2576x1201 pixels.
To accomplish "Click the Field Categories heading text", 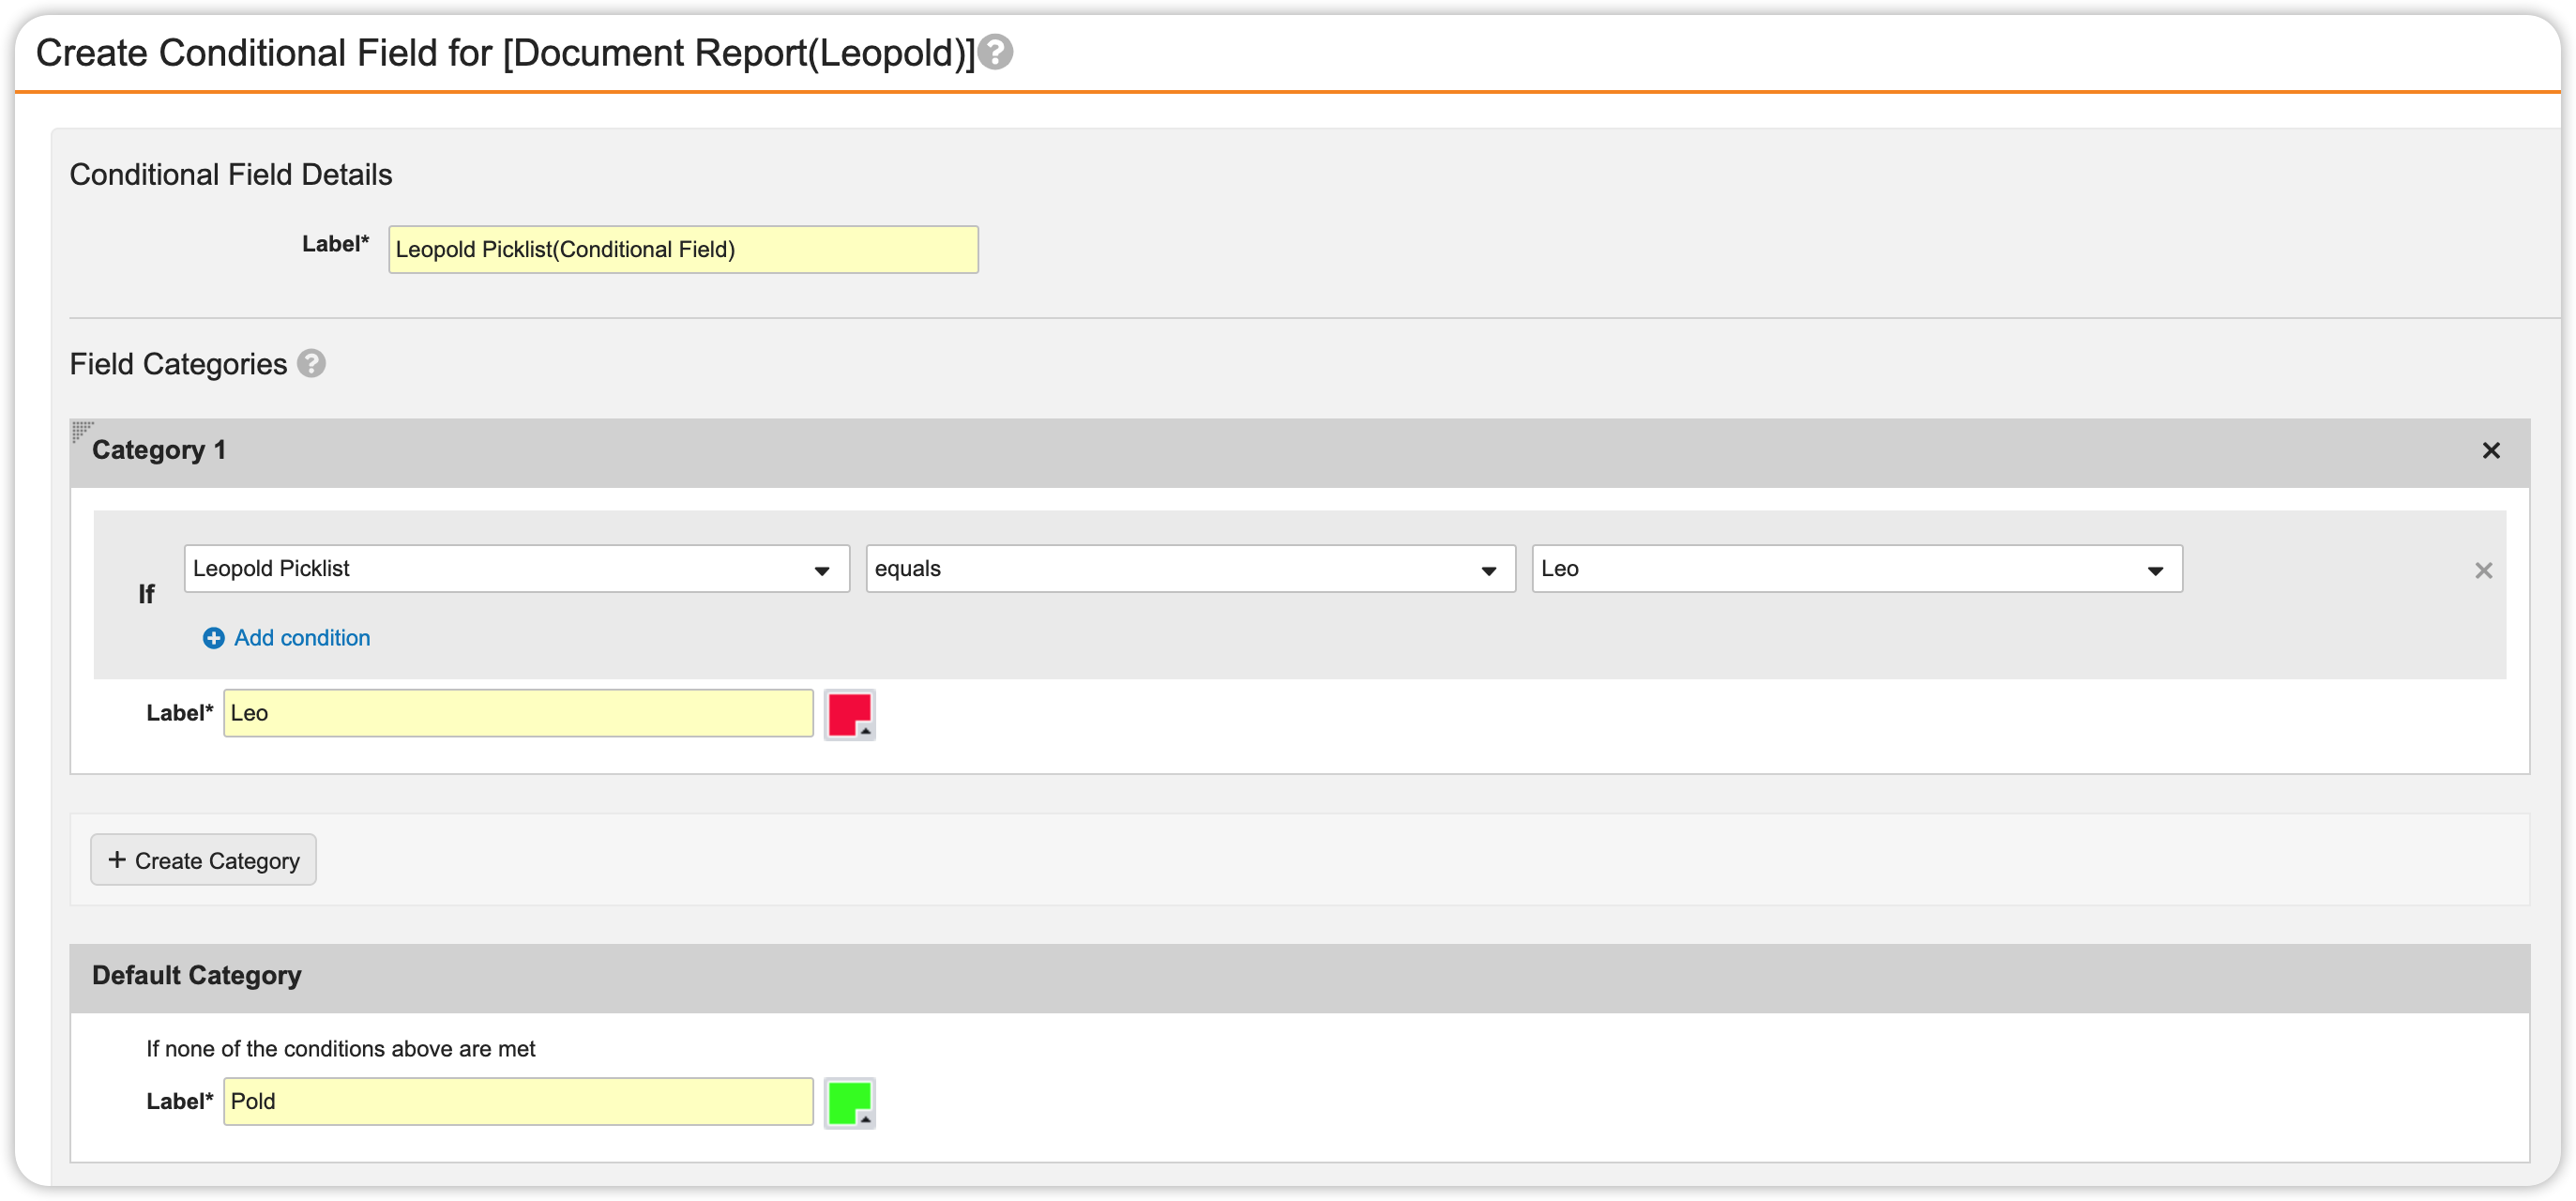I will coord(178,364).
